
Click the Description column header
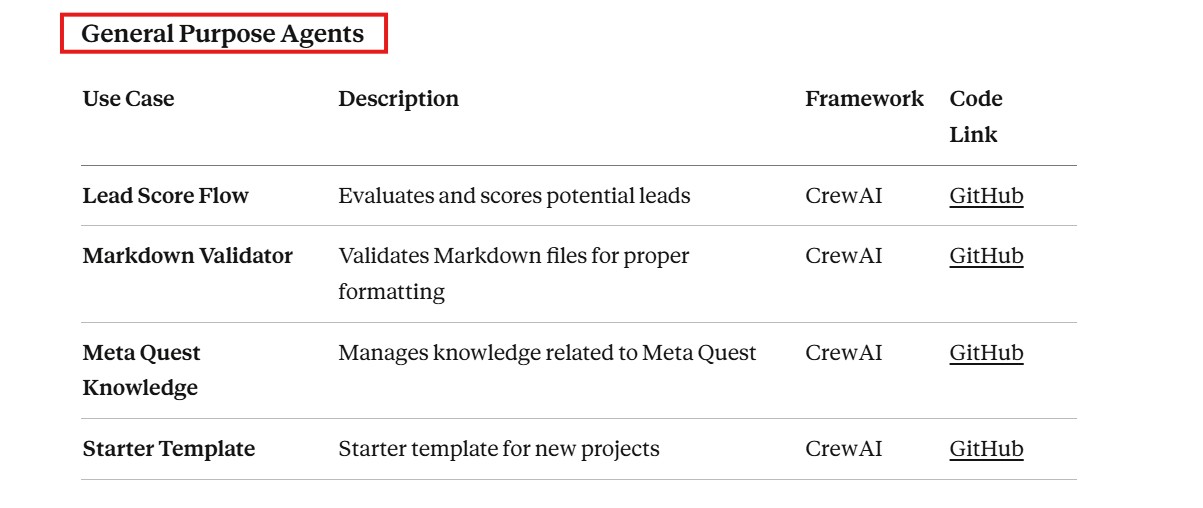pyautogui.click(x=398, y=99)
